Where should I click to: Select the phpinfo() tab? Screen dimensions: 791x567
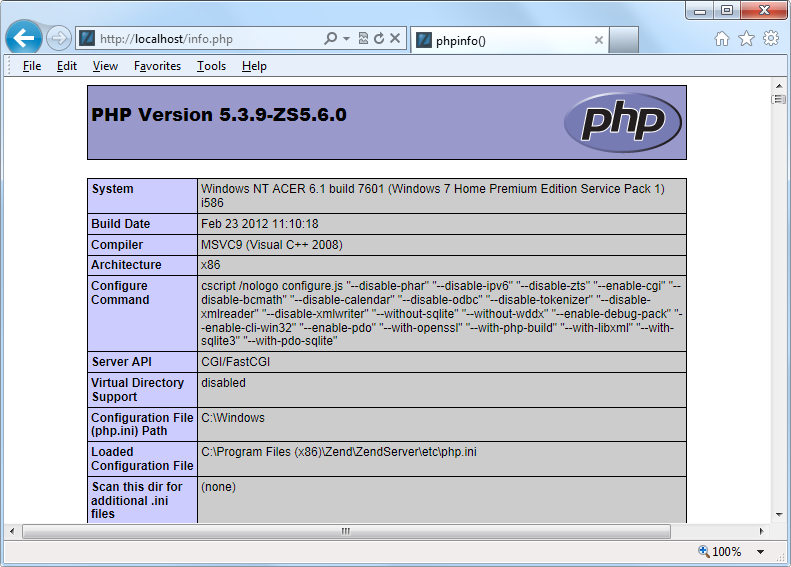tap(510, 40)
